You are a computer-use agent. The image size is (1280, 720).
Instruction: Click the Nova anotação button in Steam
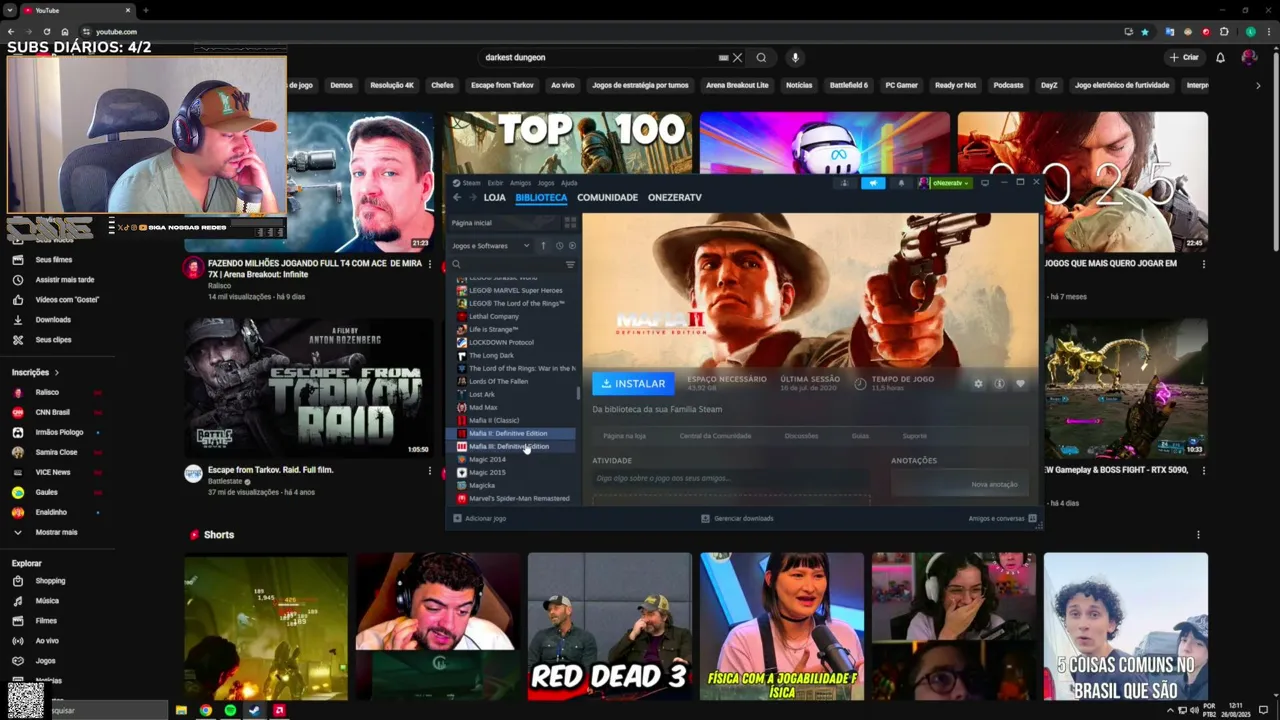[x=994, y=484]
